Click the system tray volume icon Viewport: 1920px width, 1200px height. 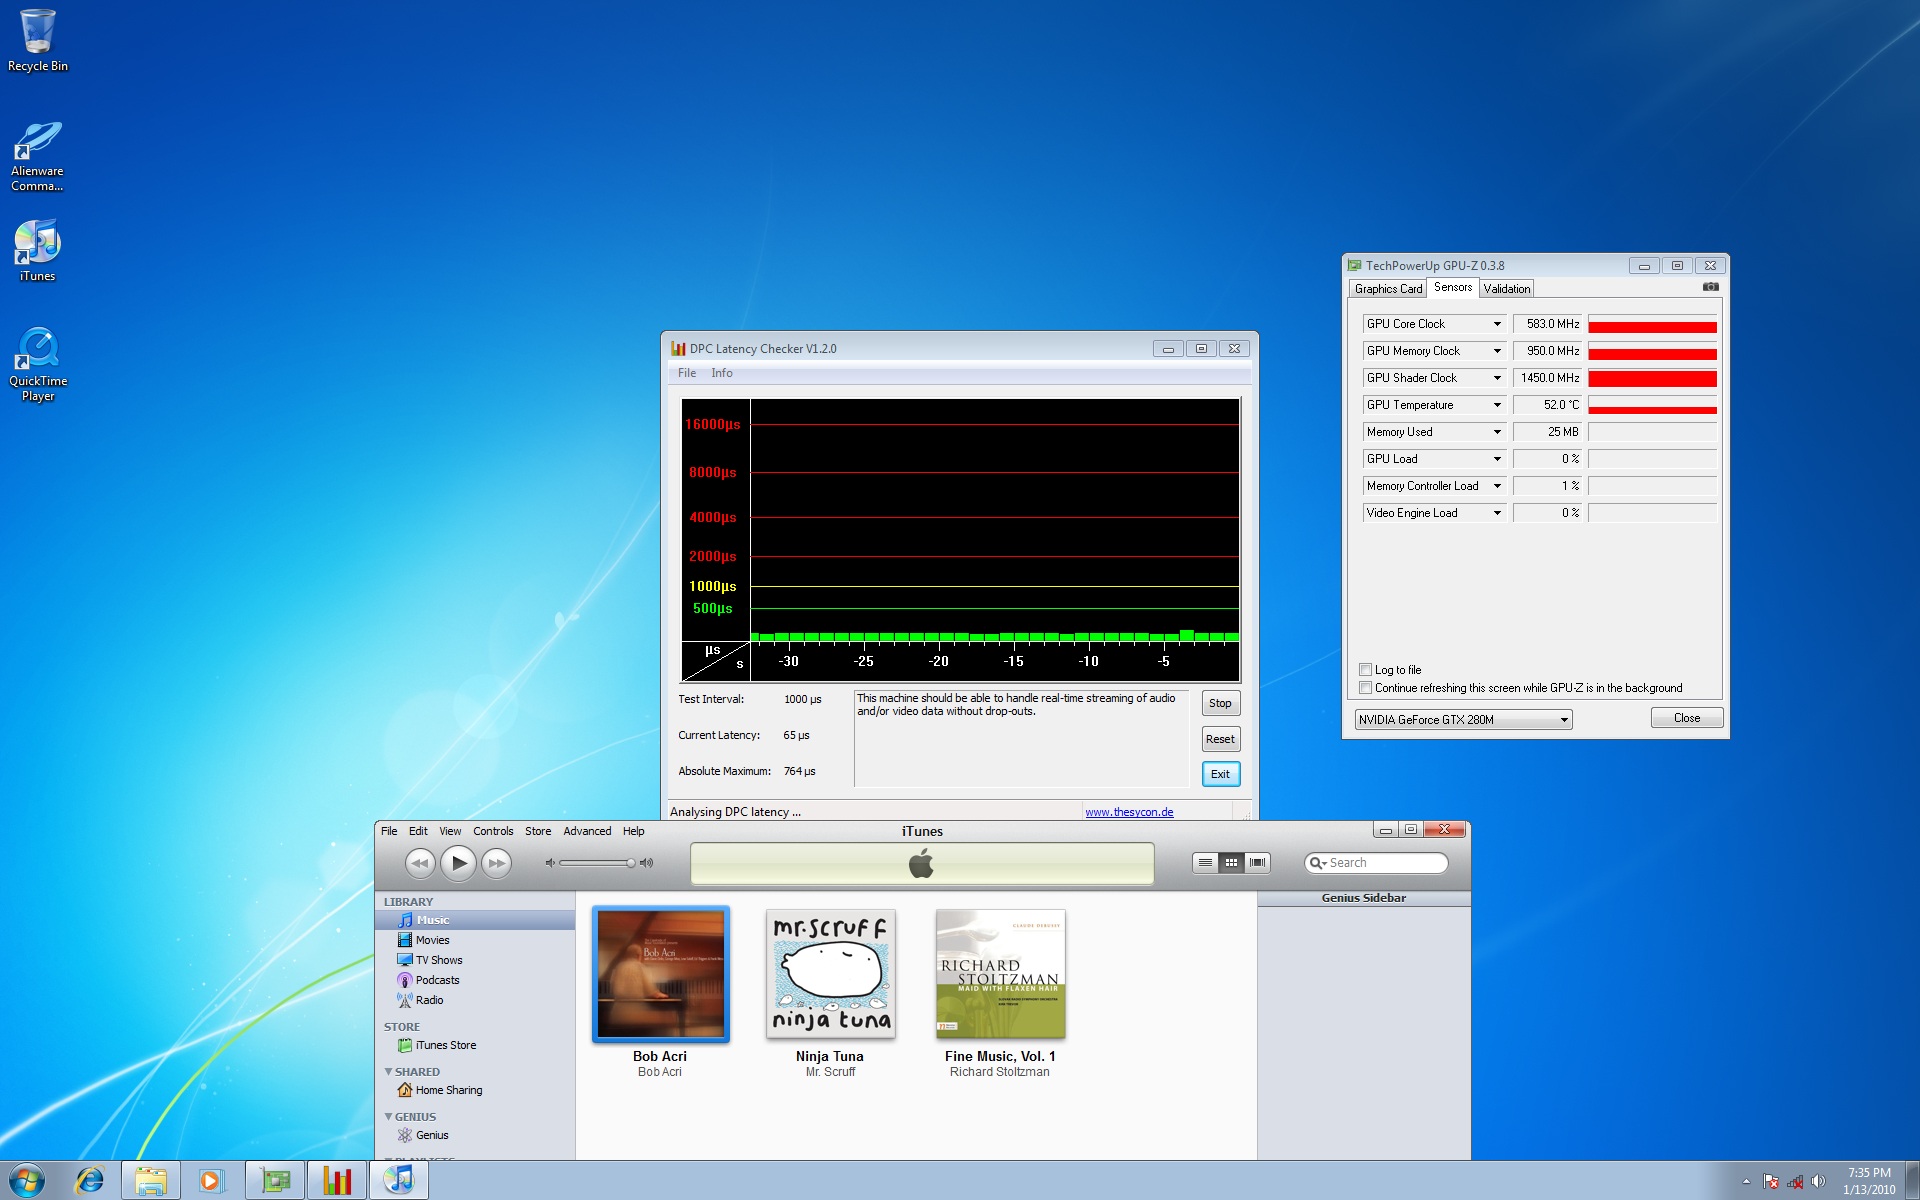[x=1818, y=1181]
